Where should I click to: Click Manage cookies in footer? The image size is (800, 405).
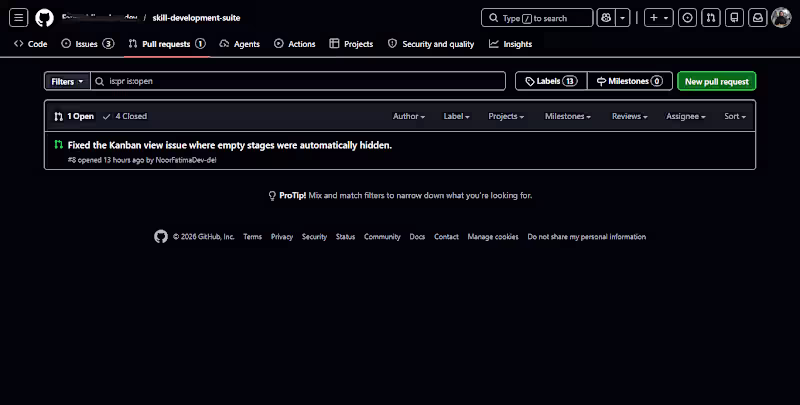tap(493, 237)
